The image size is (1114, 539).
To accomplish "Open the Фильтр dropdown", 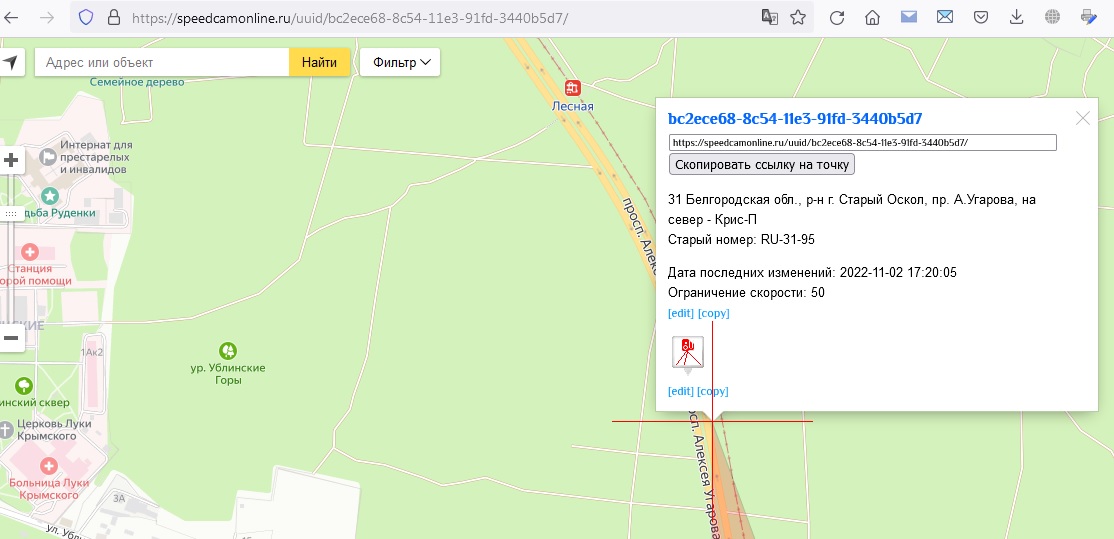I will point(400,63).
